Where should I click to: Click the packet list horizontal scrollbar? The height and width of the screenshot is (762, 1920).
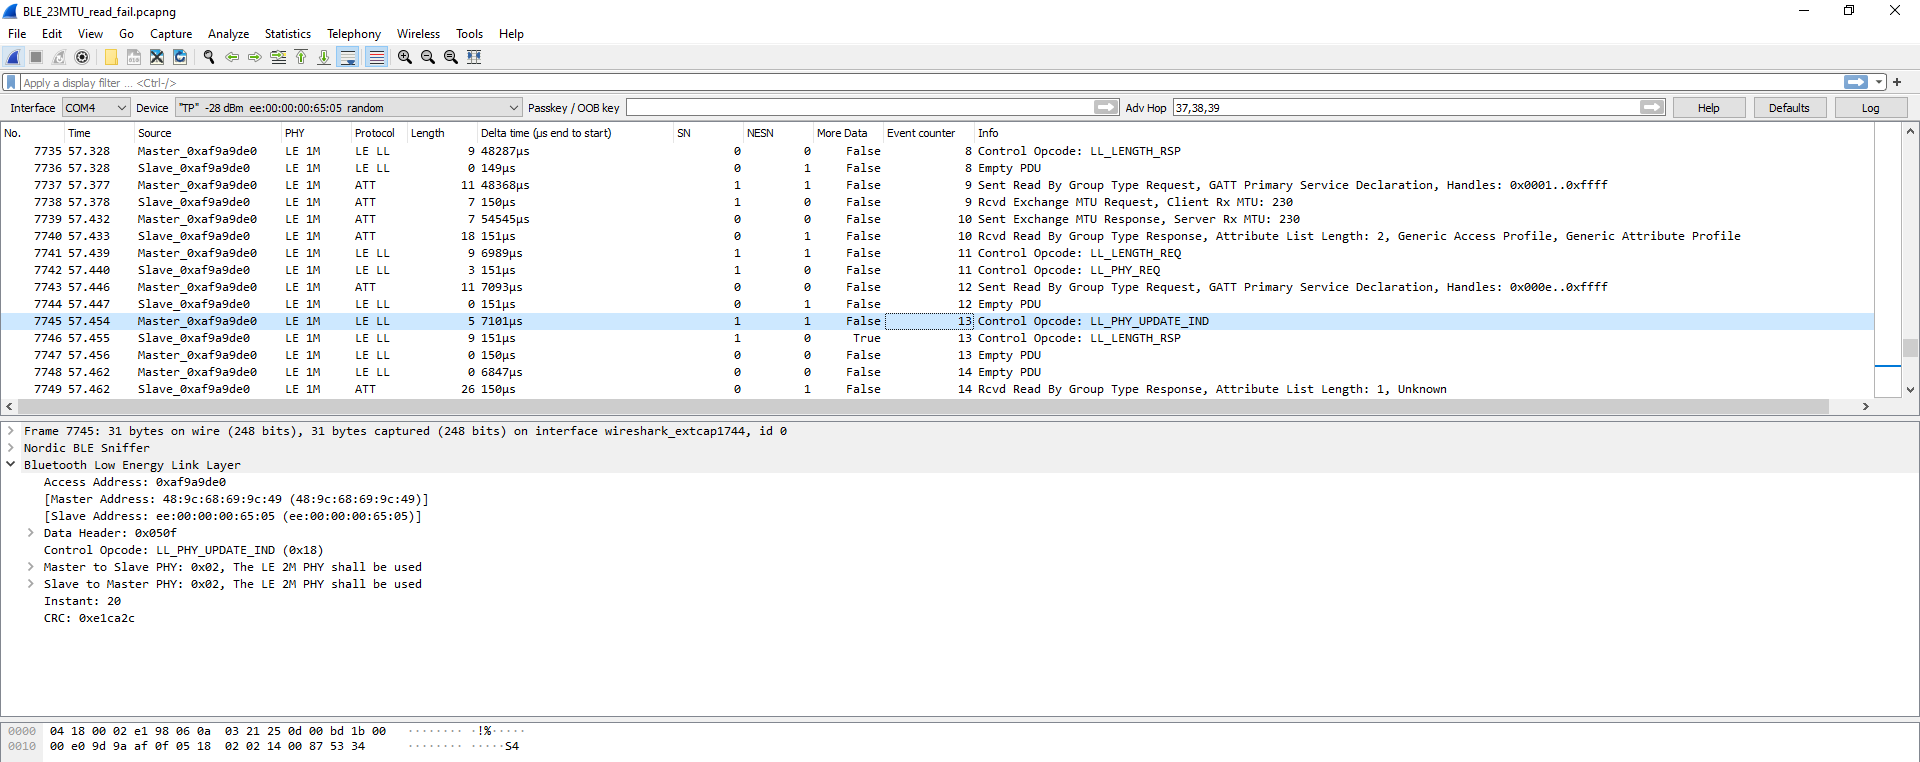(923, 406)
